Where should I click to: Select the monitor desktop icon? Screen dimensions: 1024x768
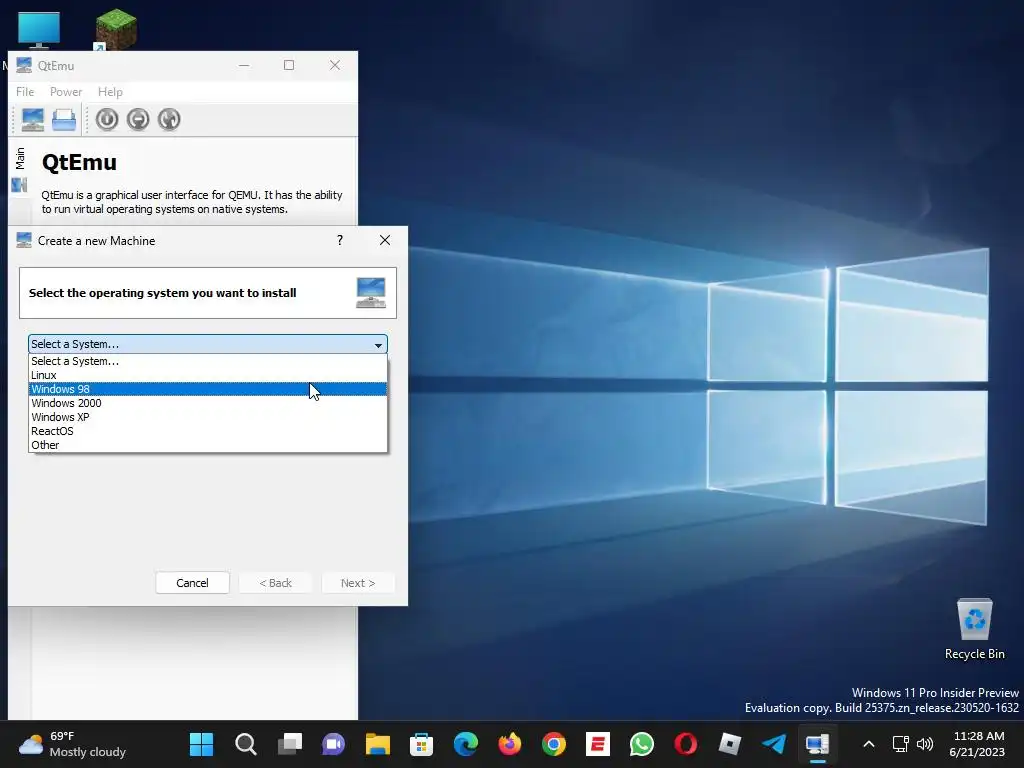point(39,29)
